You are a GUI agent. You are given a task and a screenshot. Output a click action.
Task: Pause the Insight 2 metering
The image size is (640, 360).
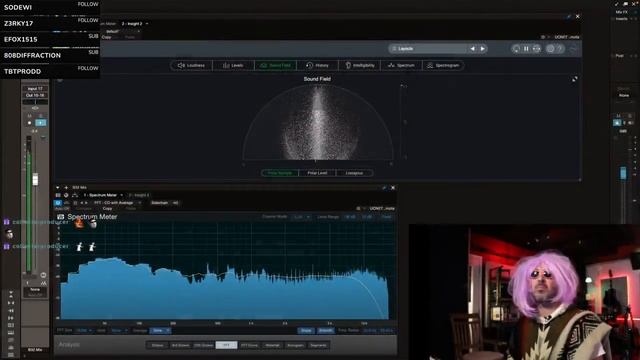coord(527,49)
